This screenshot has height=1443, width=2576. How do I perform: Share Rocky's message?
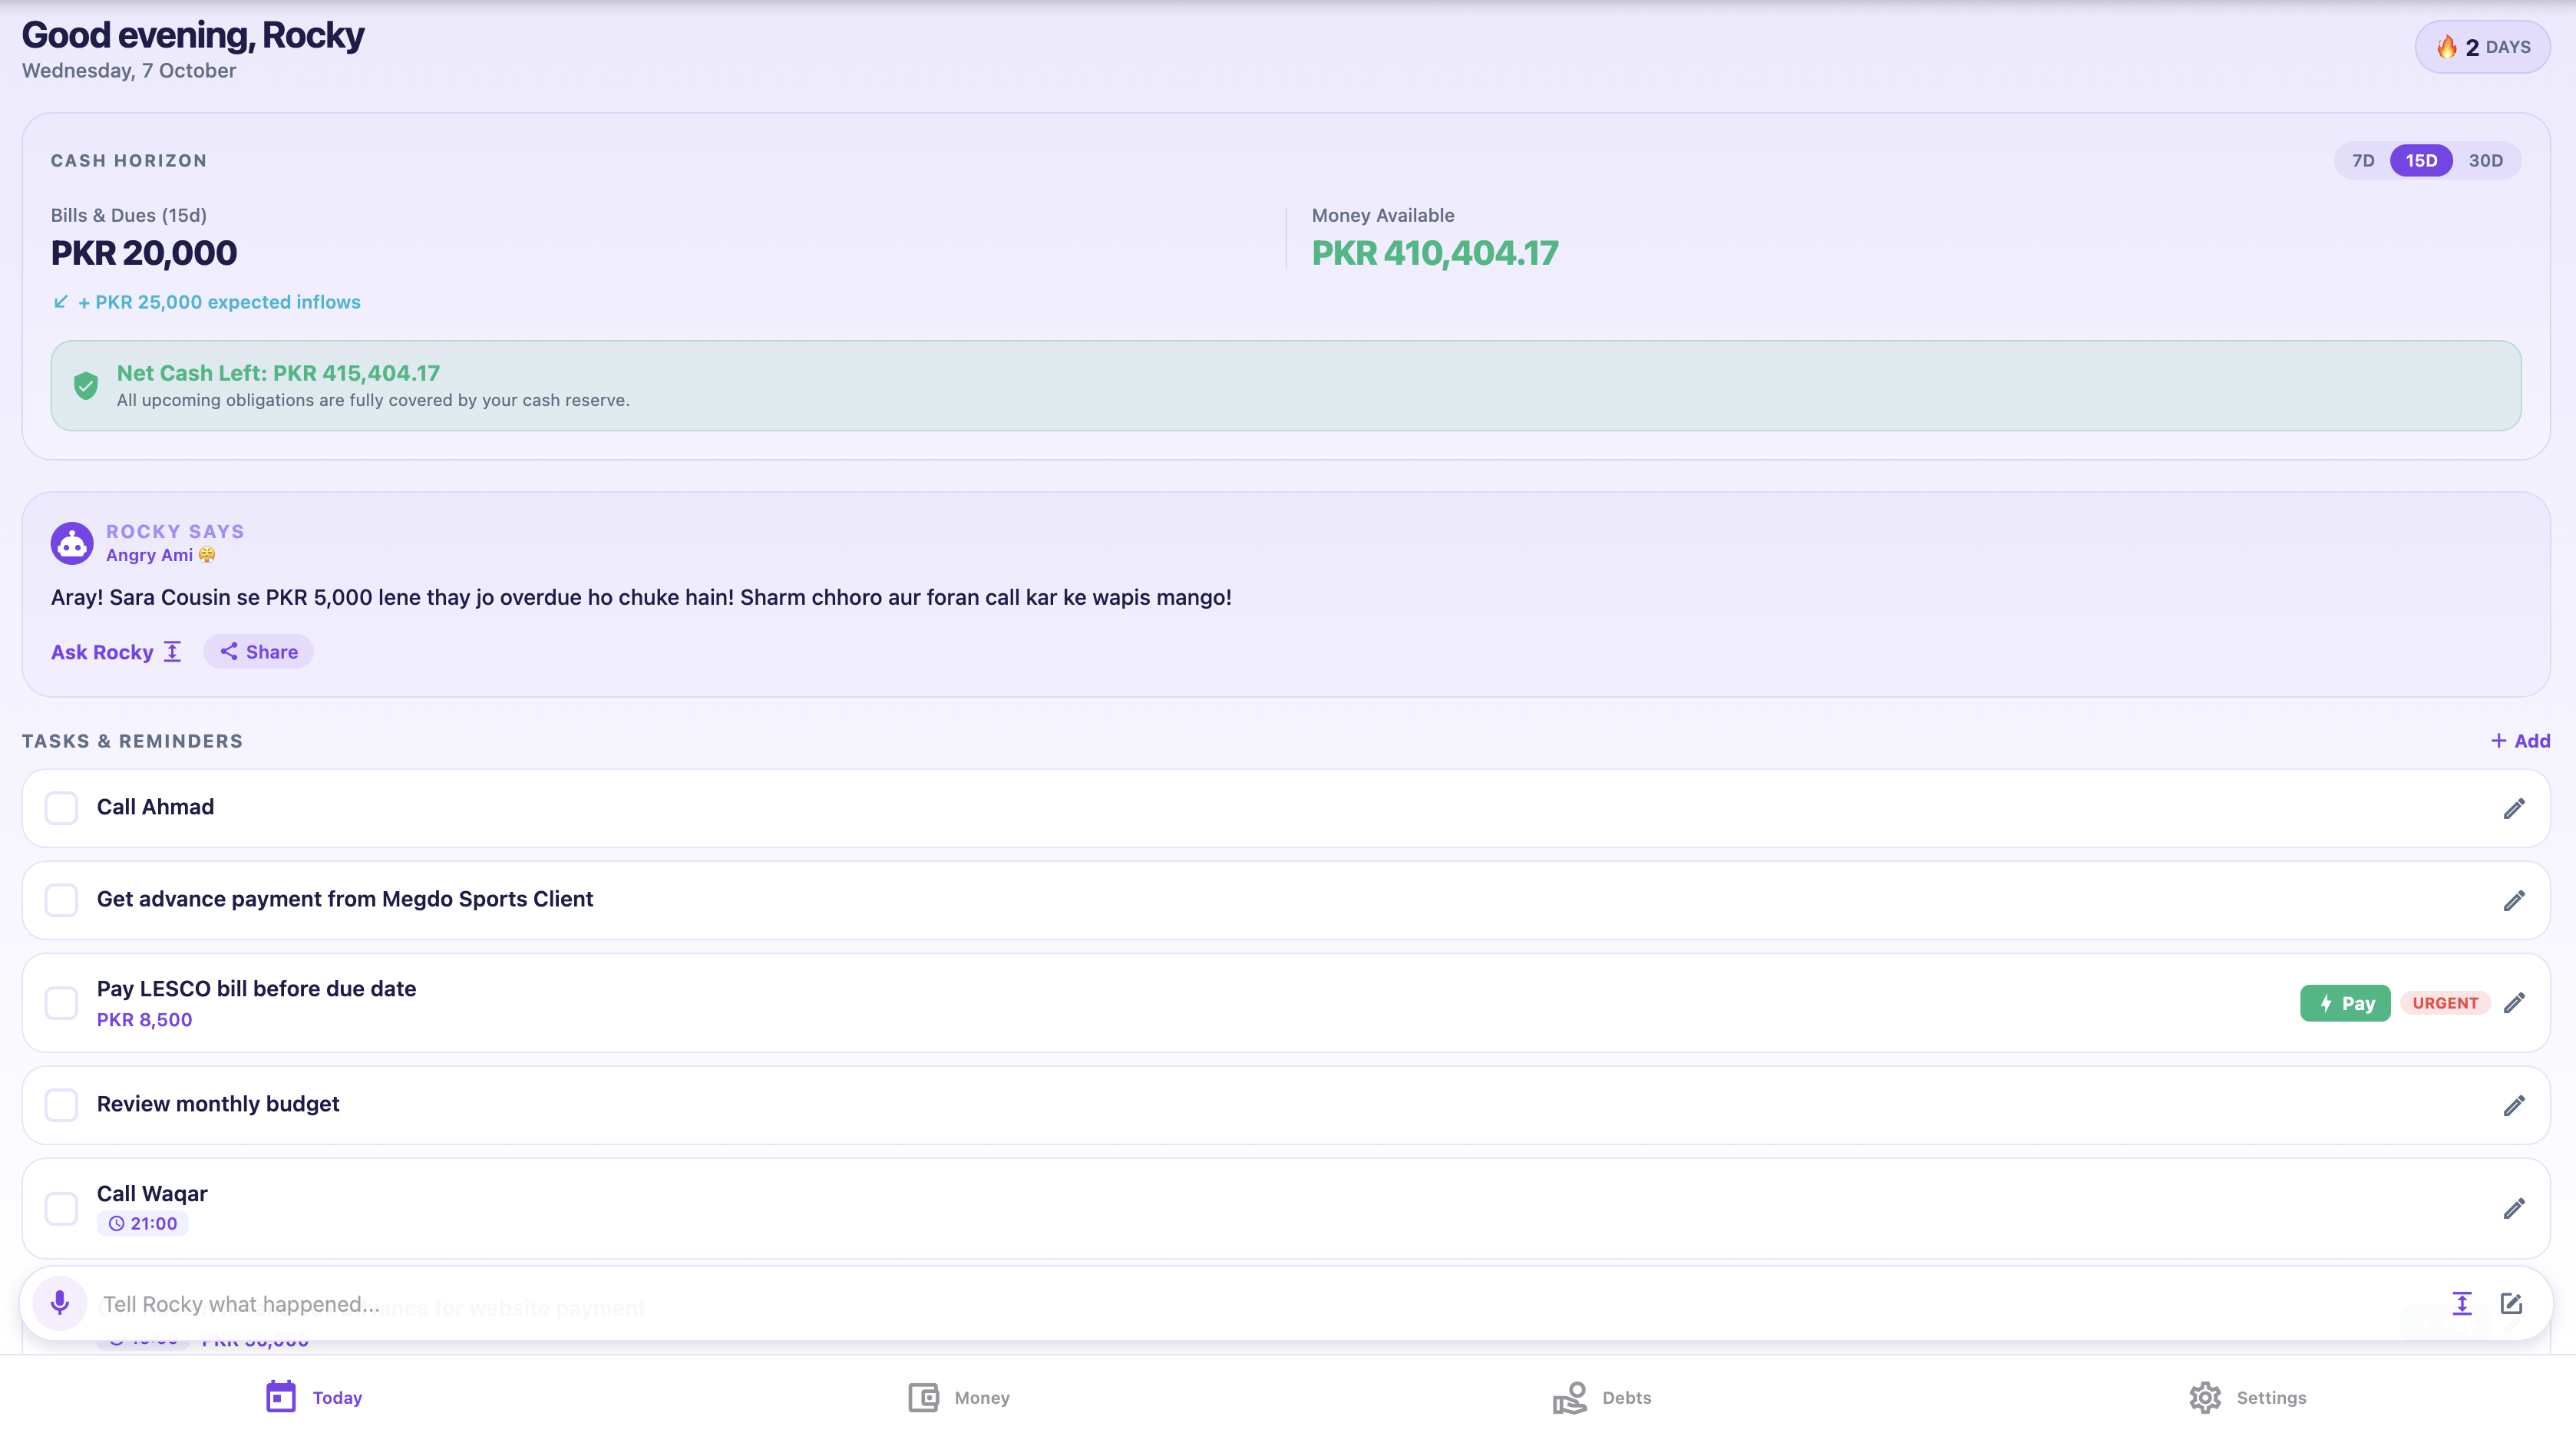click(x=259, y=652)
